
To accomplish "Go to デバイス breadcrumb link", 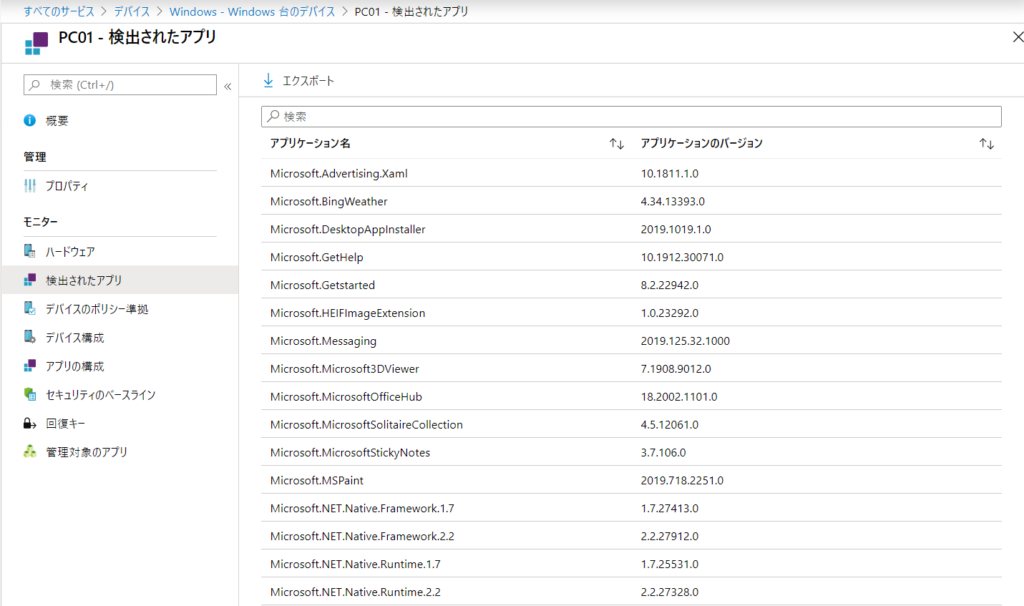I will [132, 12].
